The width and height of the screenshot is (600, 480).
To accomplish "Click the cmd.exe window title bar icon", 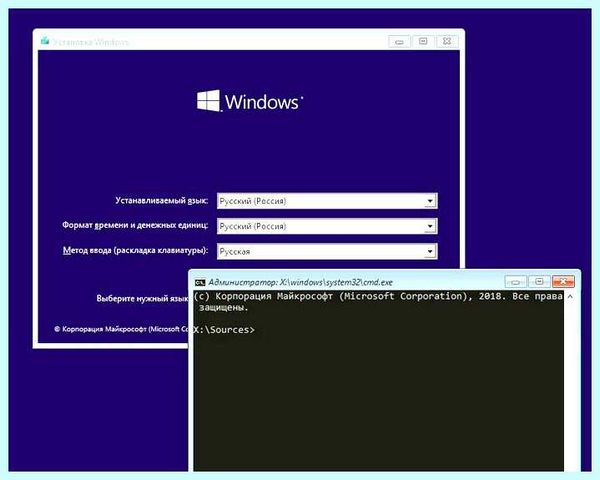I will coord(200,282).
